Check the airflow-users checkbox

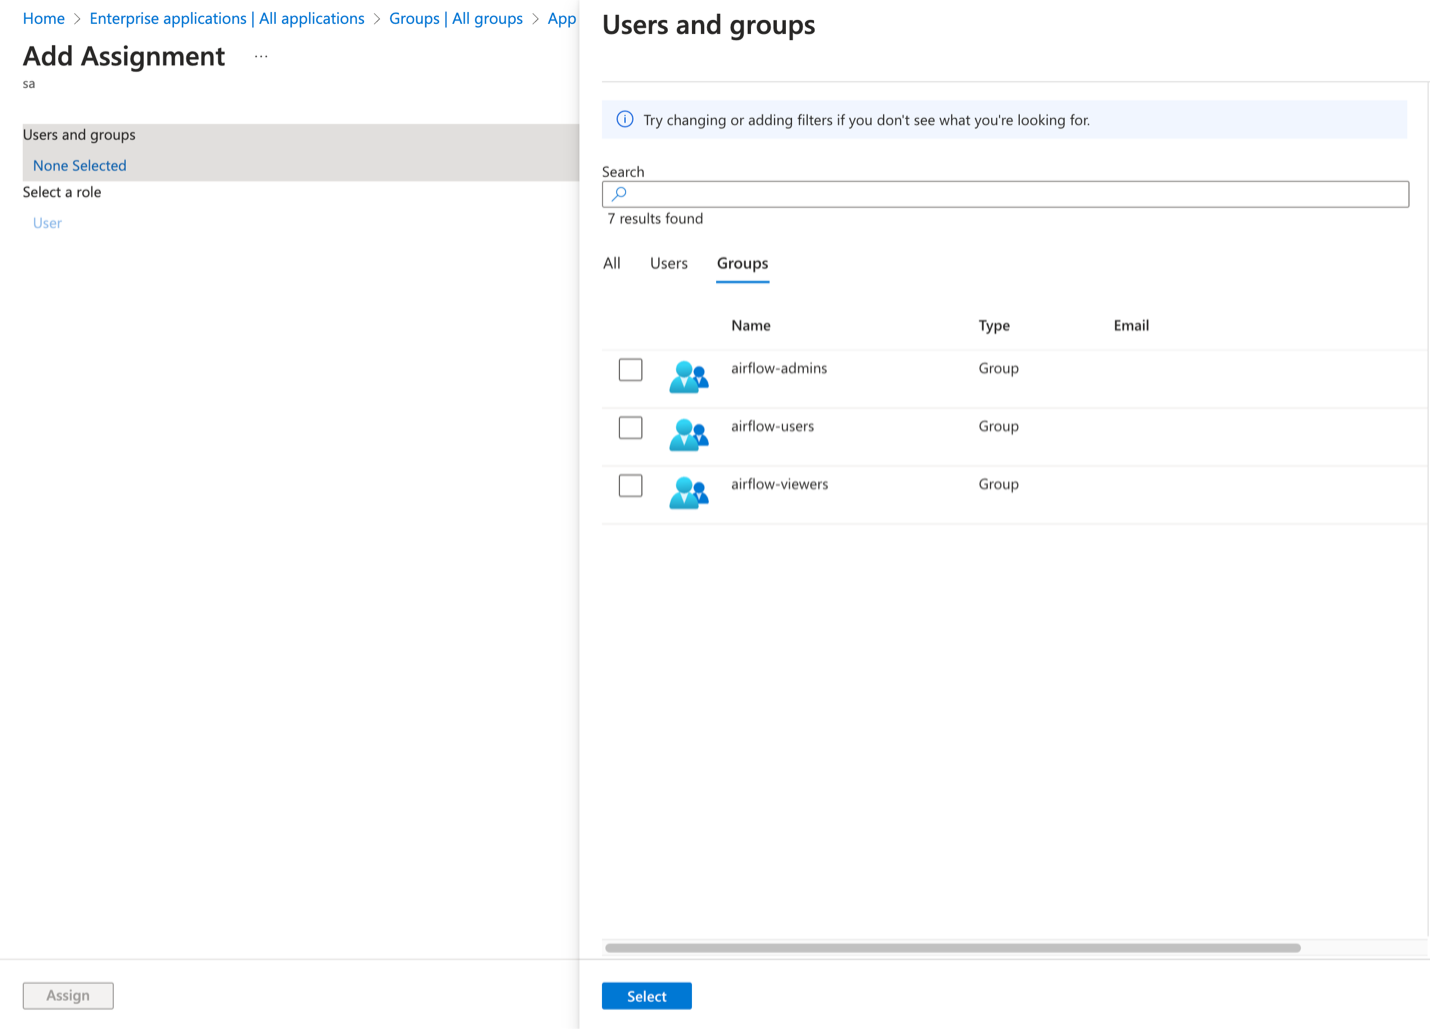click(630, 428)
